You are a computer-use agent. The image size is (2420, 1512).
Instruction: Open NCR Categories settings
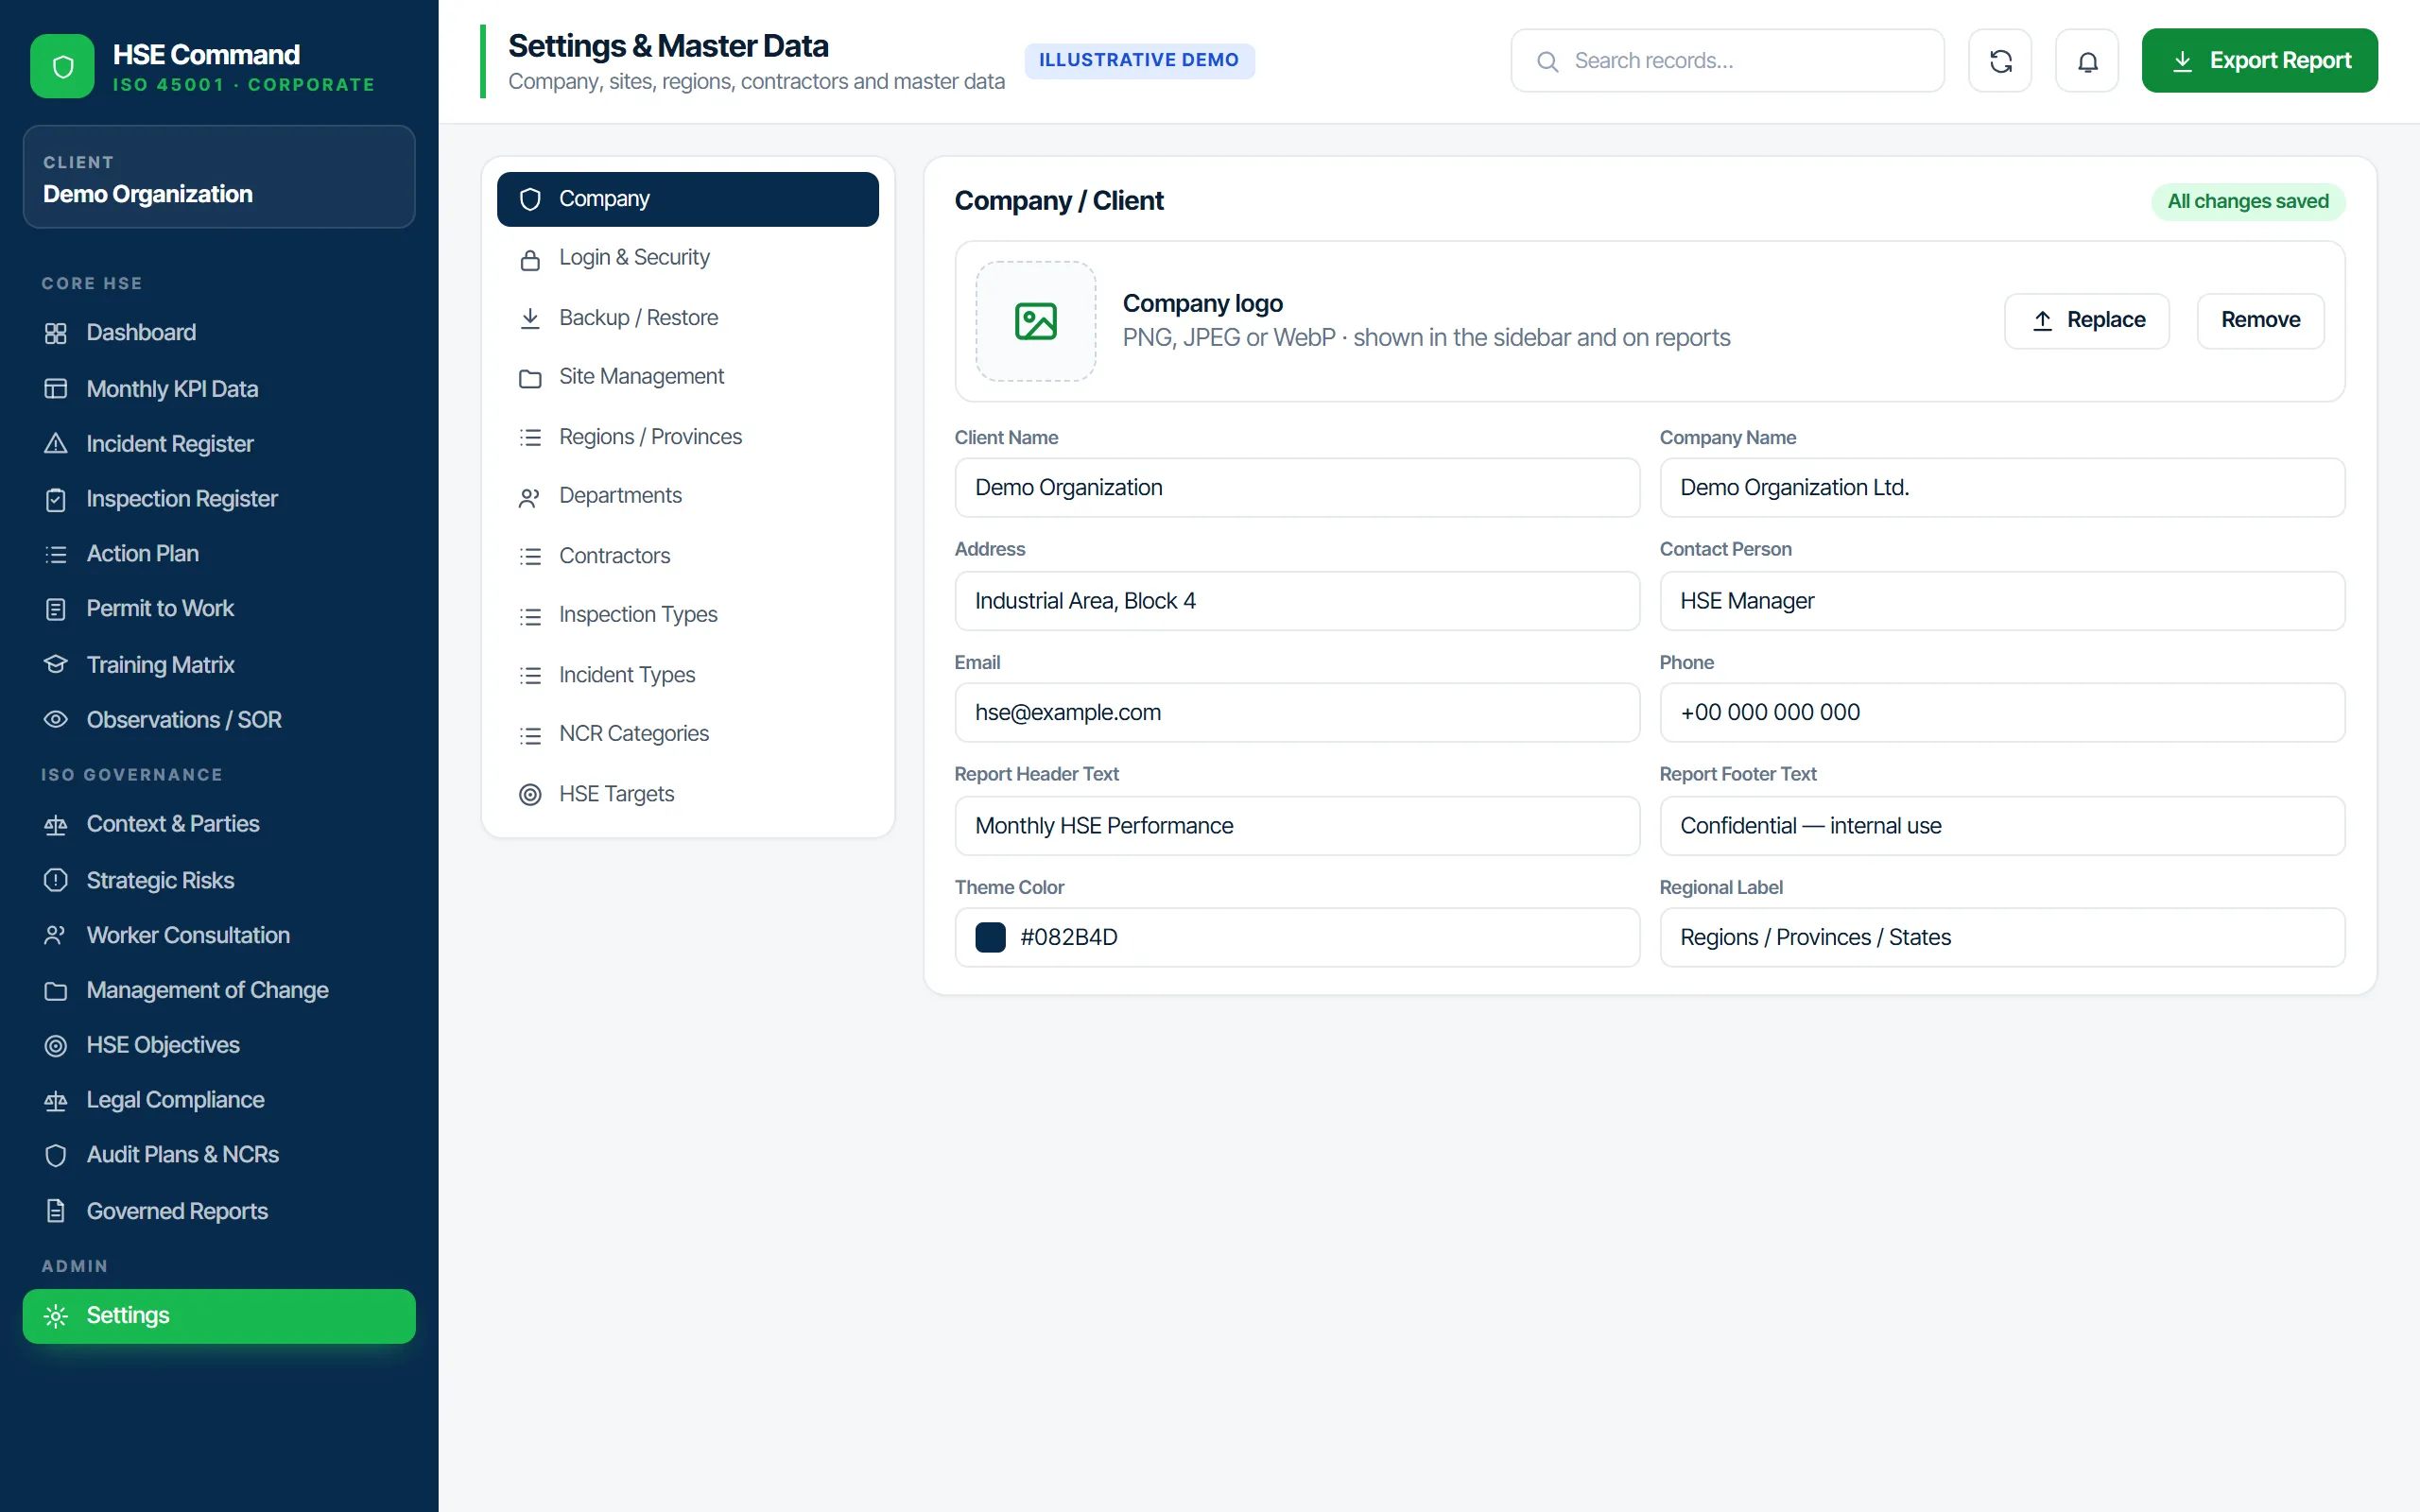coord(688,734)
